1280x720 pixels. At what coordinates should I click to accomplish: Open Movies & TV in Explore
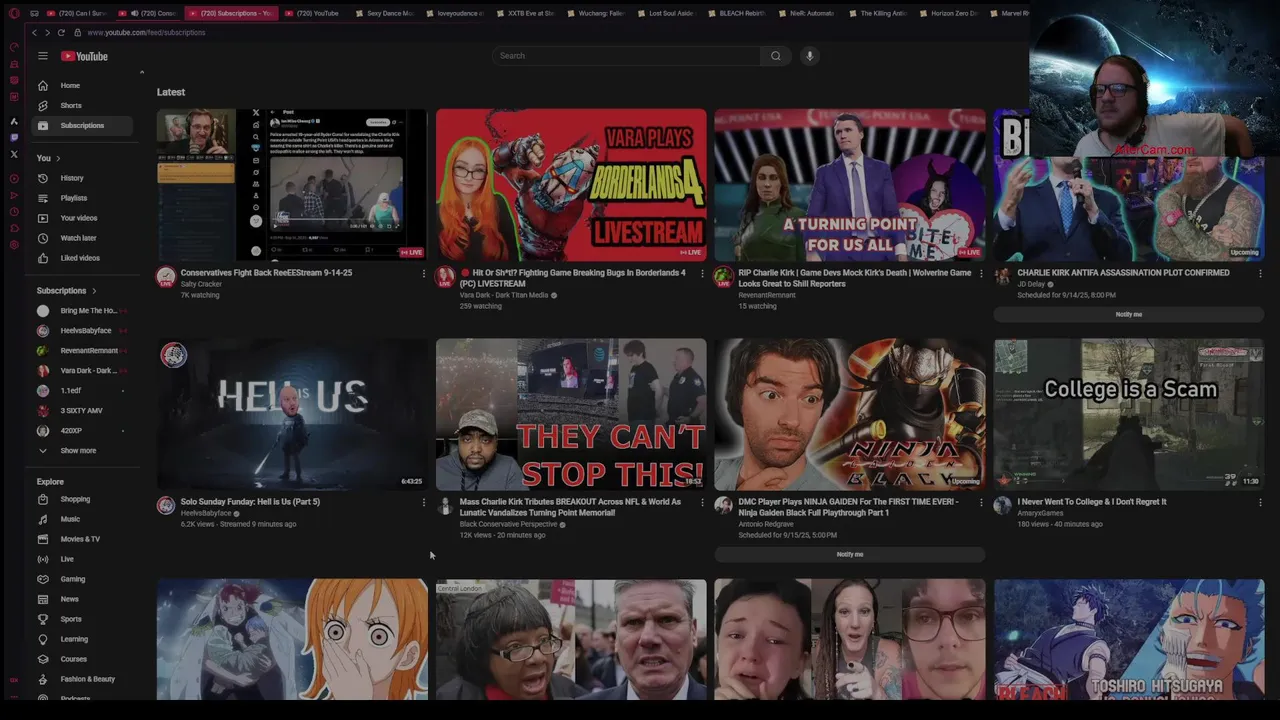[x=84, y=539]
